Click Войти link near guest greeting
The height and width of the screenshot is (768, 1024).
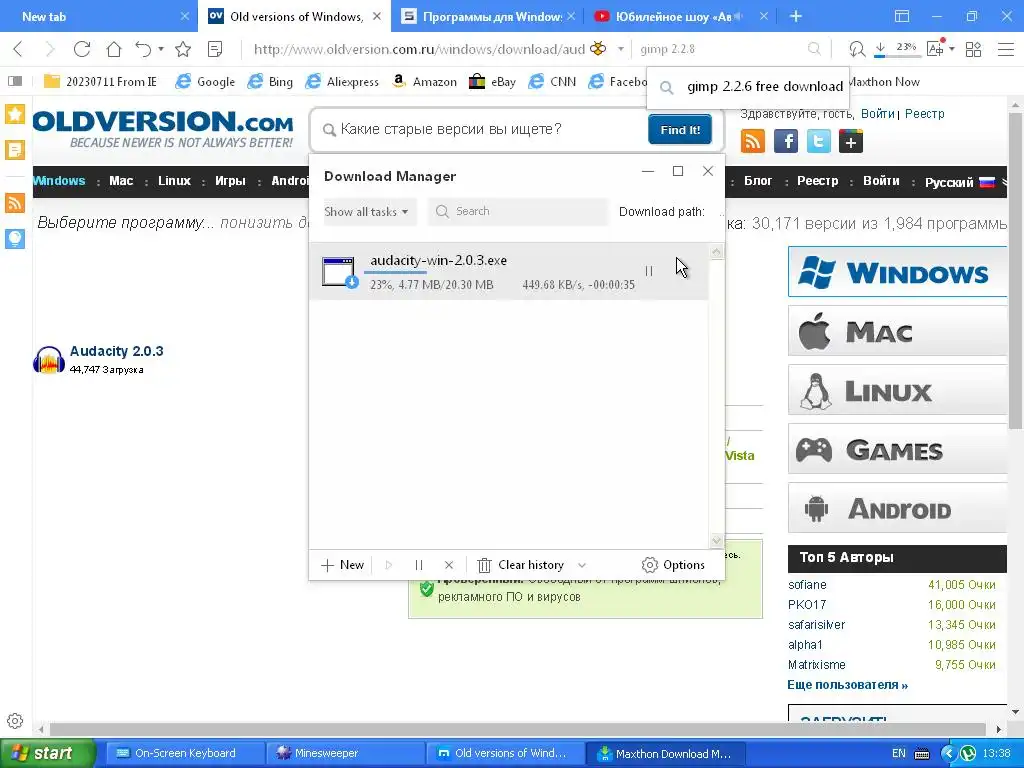click(x=877, y=114)
